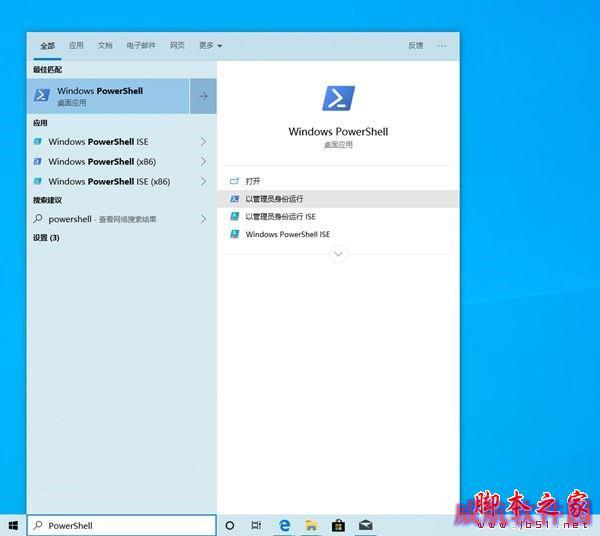Click the Windows PowerShell ISE result icon
The height and width of the screenshot is (536, 600).
point(38,142)
